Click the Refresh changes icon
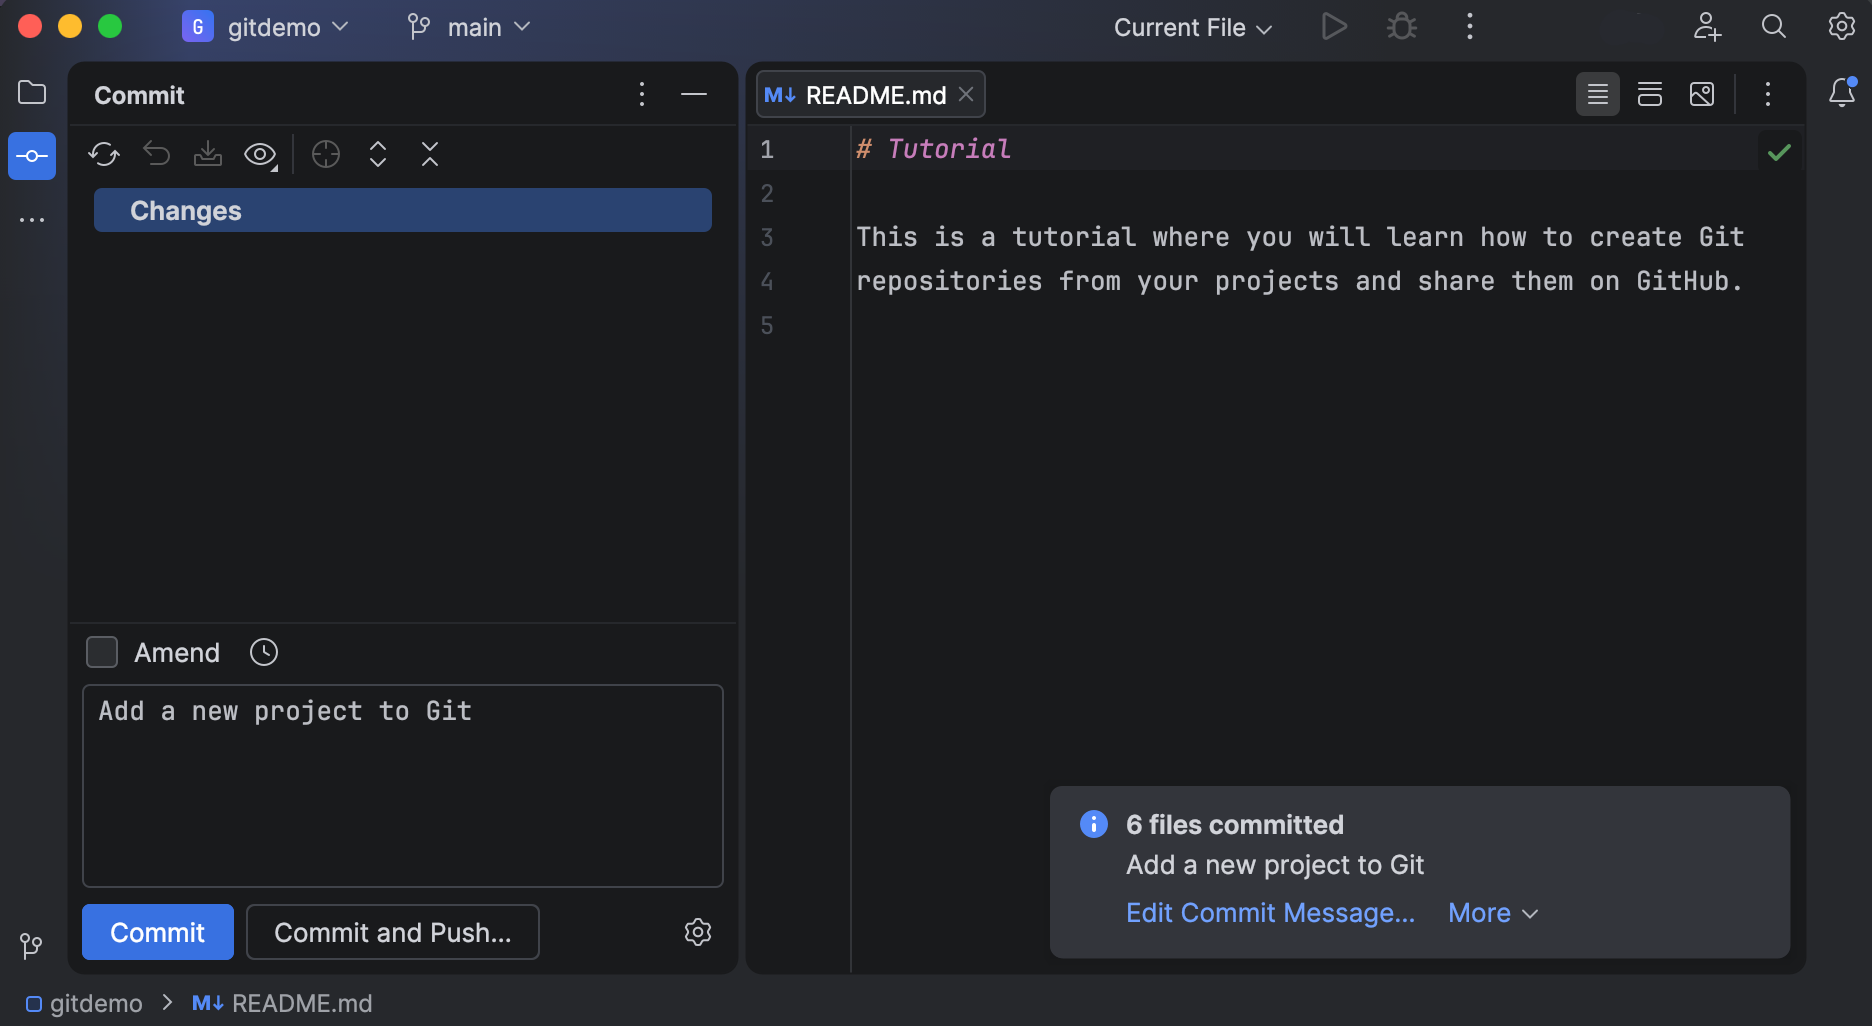 [104, 154]
